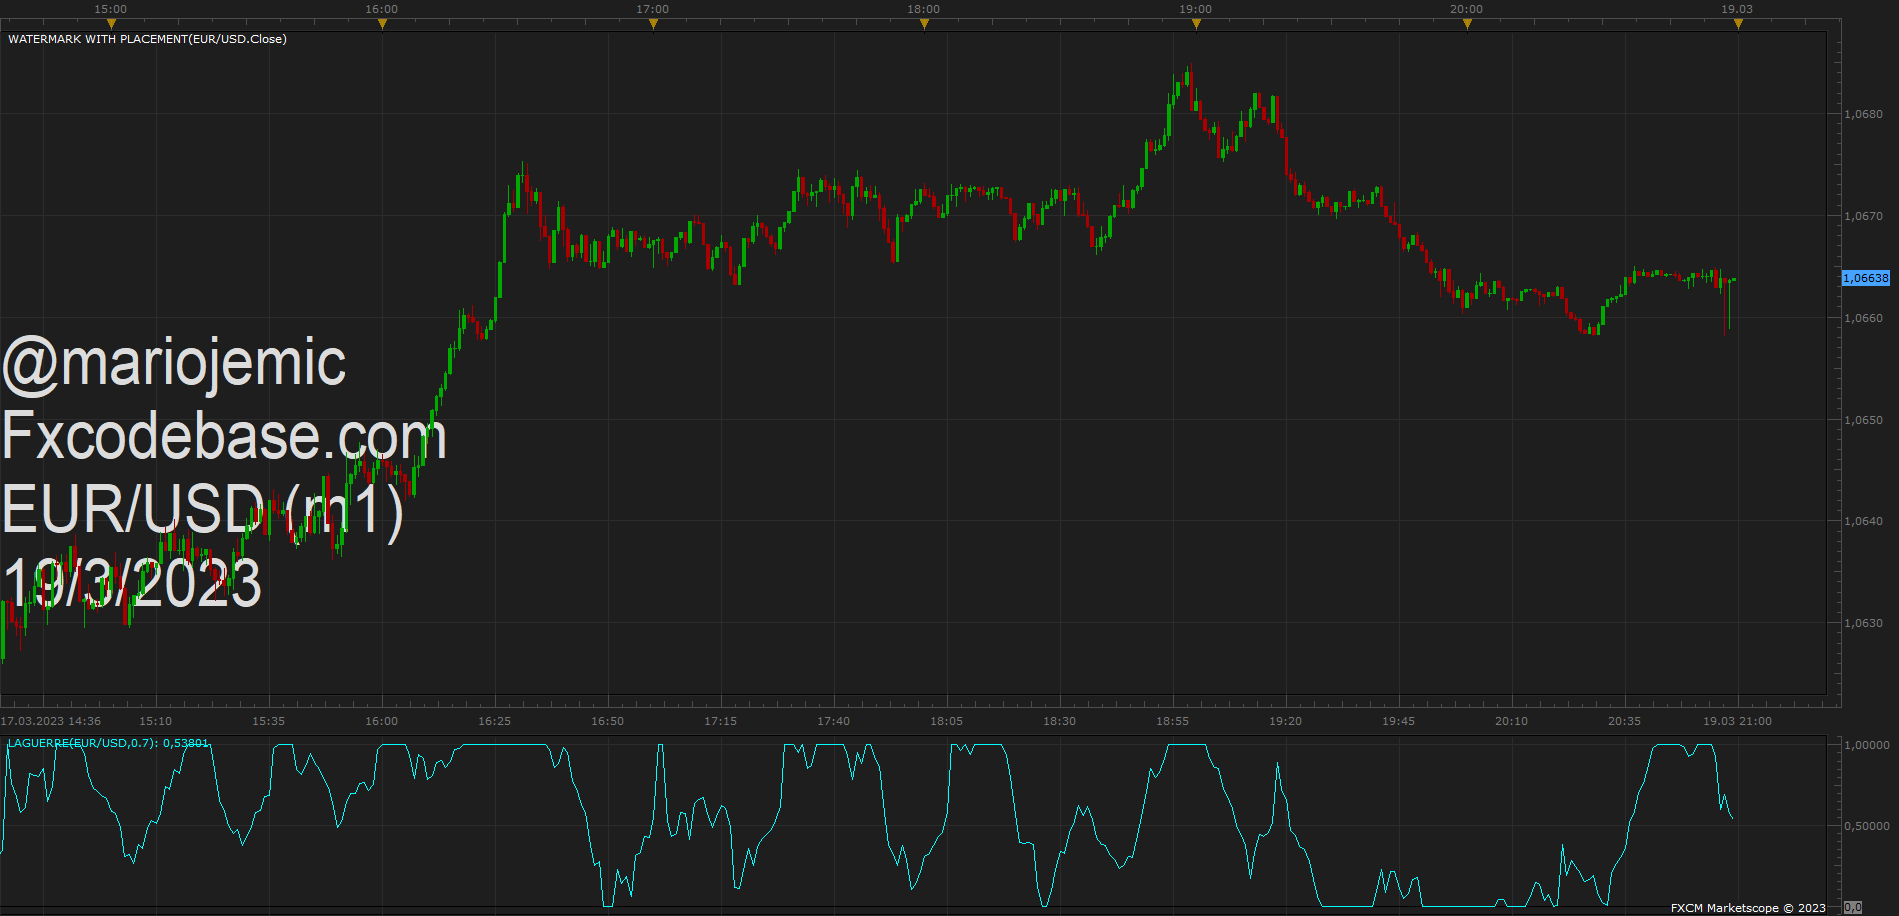Click the 1,00000 oscillator scale label

pyautogui.click(x=1867, y=745)
